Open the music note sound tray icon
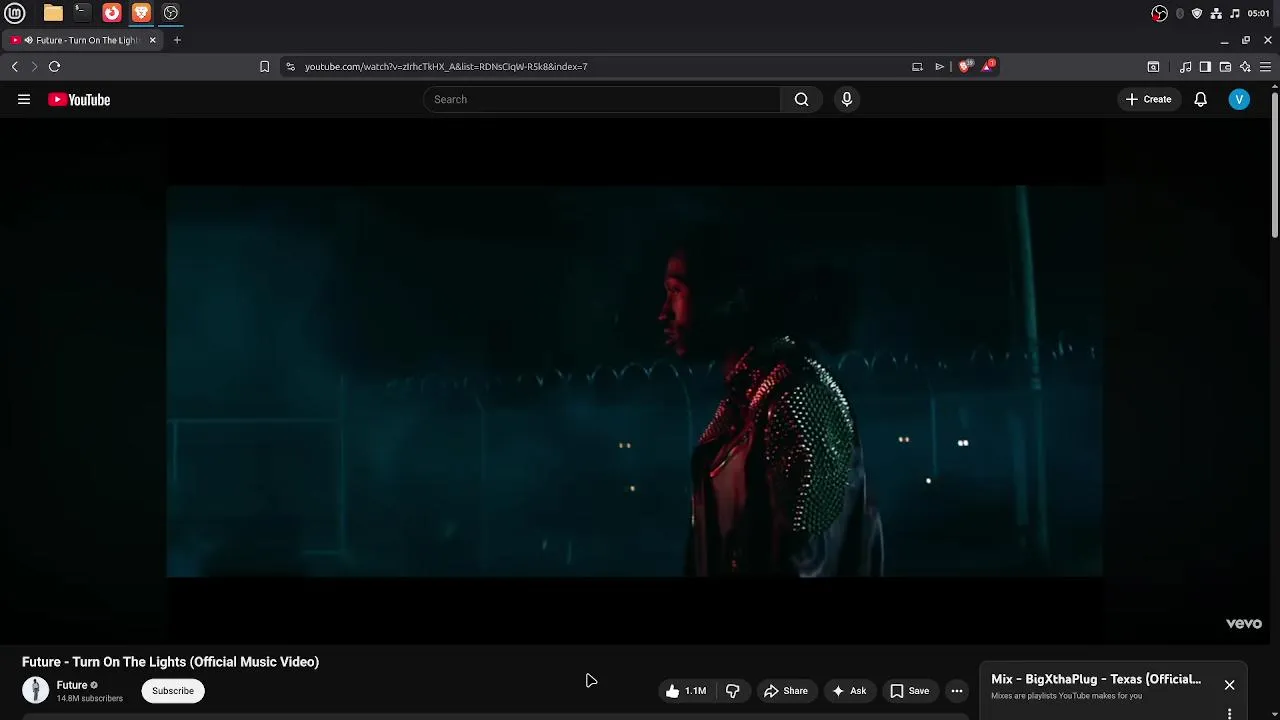 [x=1235, y=13]
